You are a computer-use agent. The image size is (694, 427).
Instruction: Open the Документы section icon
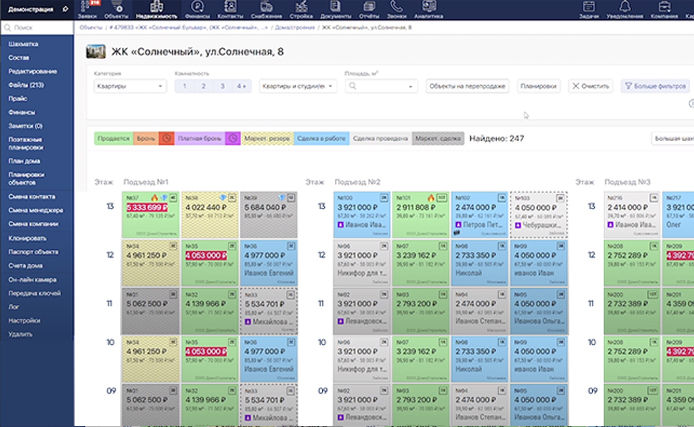(x=335, y=6)
